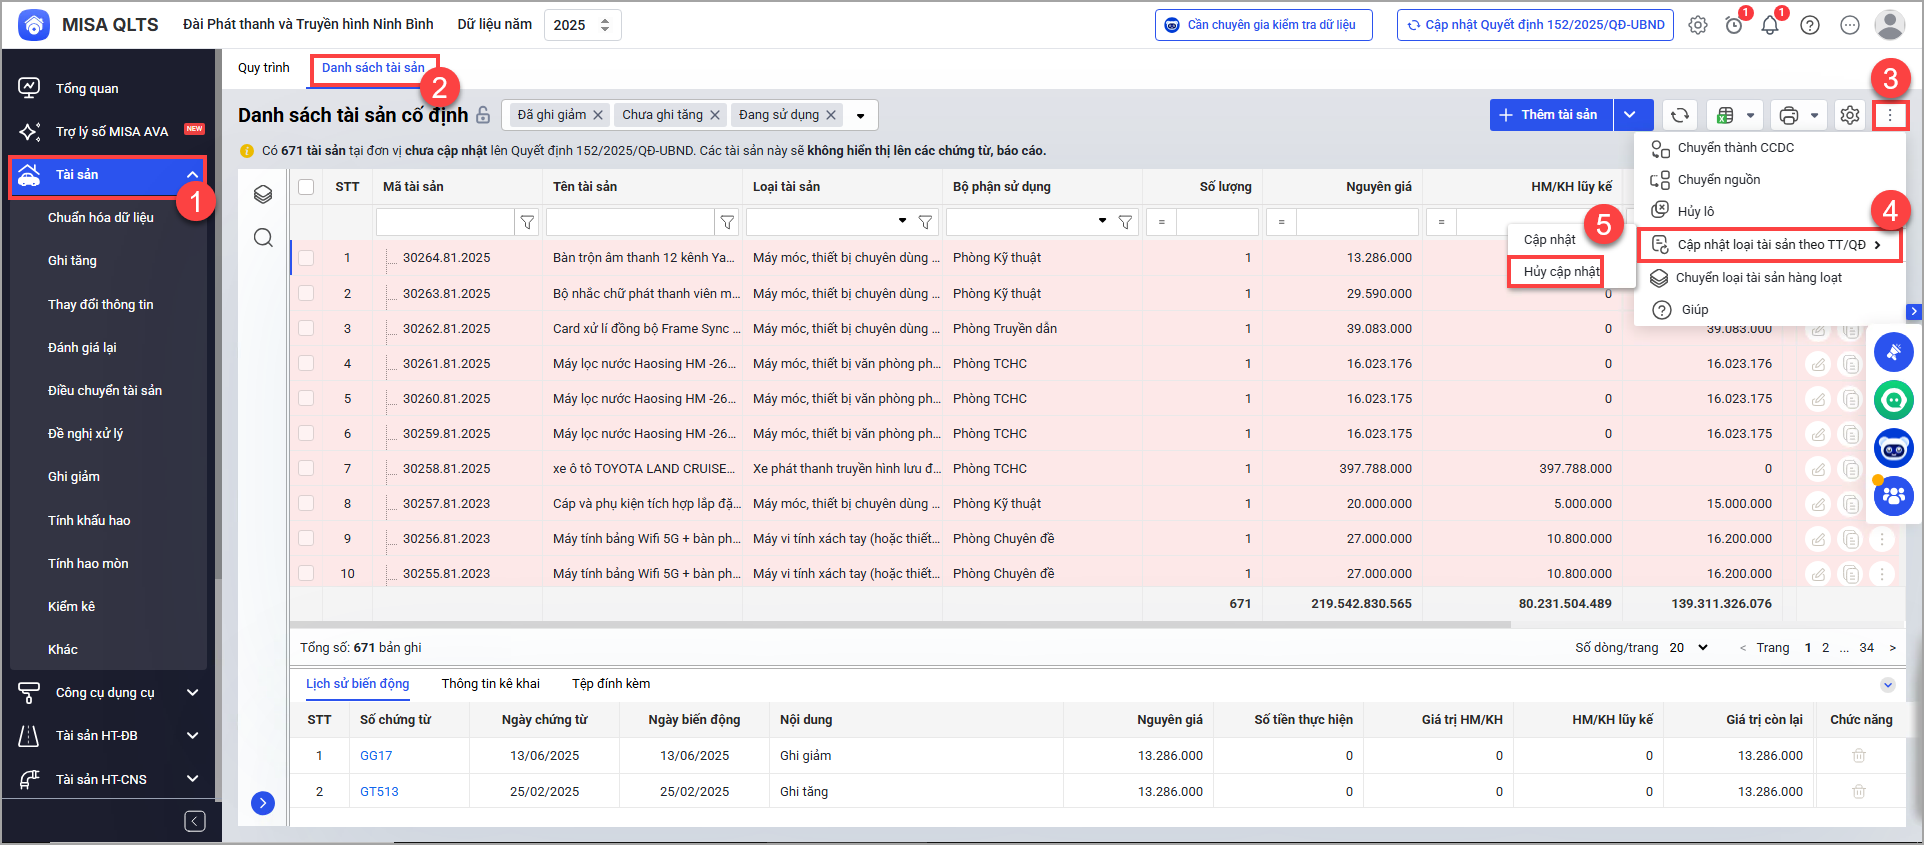
Task: Open the notification bell icon
Action: pyautogui.click(x=1770, y=26)
